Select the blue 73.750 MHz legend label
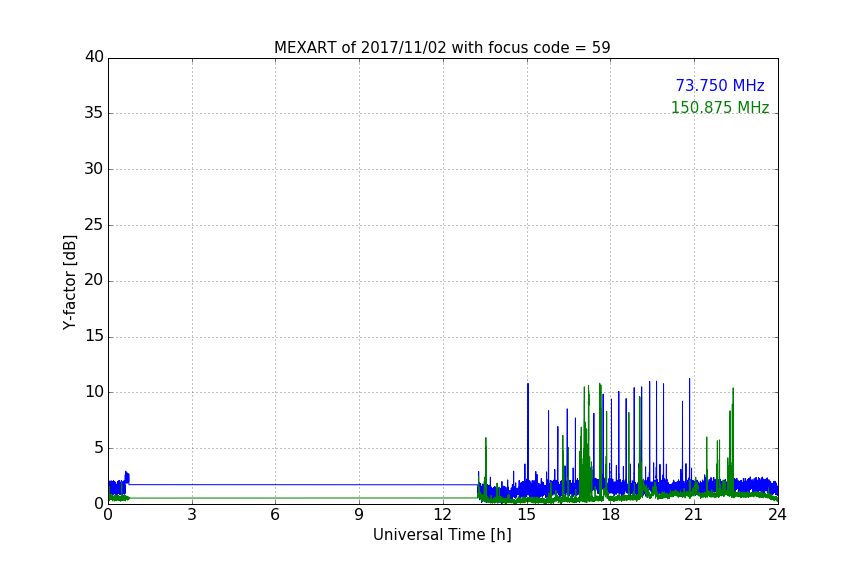864x576 pixels. point(720,85)
